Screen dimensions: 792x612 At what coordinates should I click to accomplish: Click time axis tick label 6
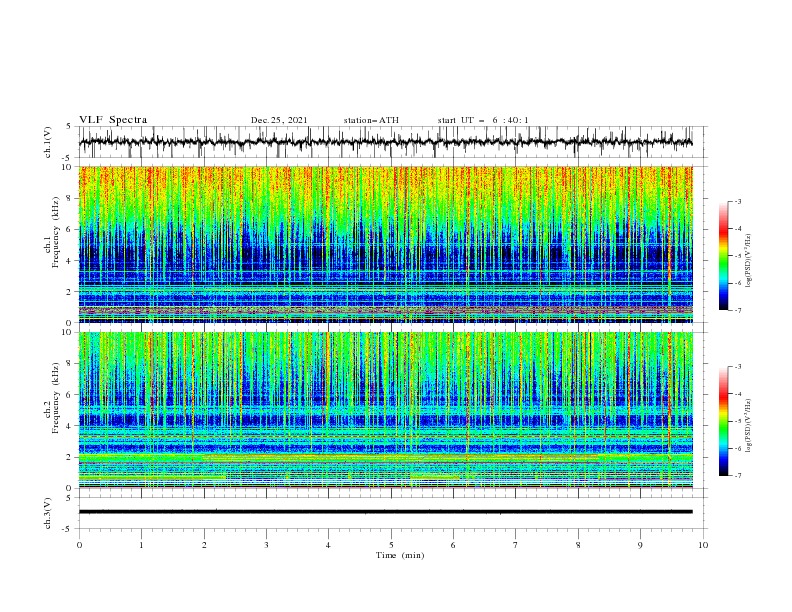pos(453,545)
